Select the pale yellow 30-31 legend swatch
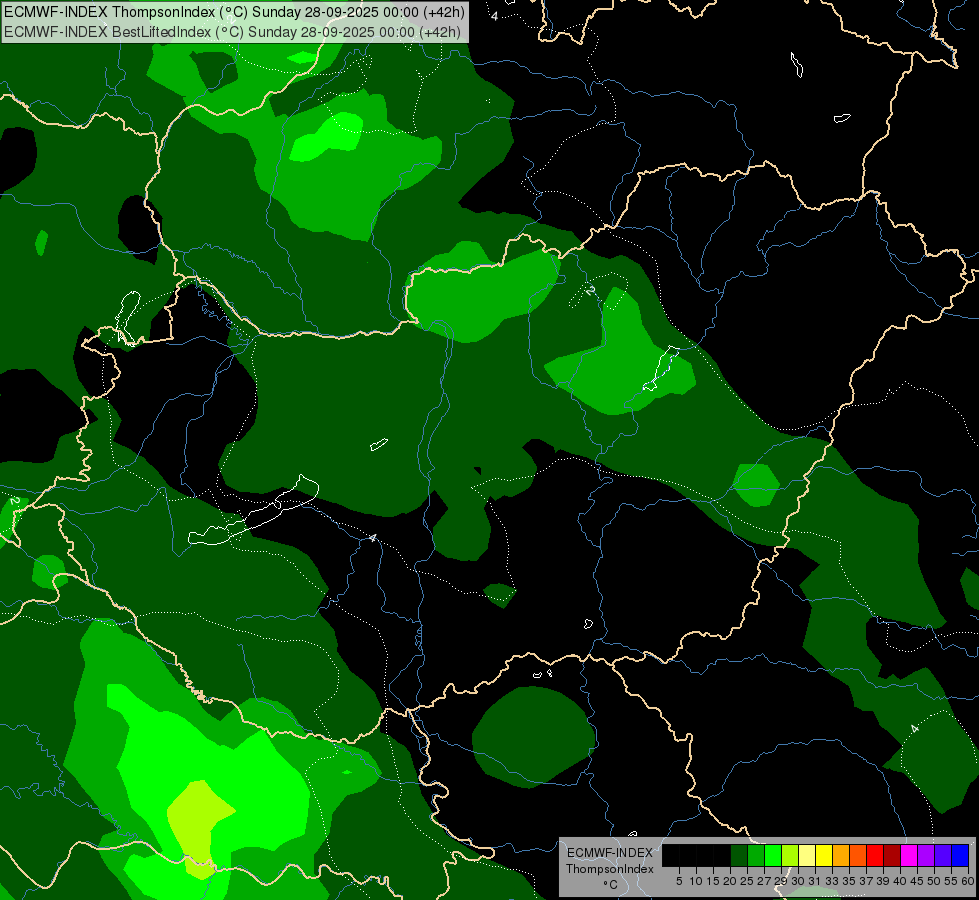This screenshot has height=900, width=979. pos(806,855)
